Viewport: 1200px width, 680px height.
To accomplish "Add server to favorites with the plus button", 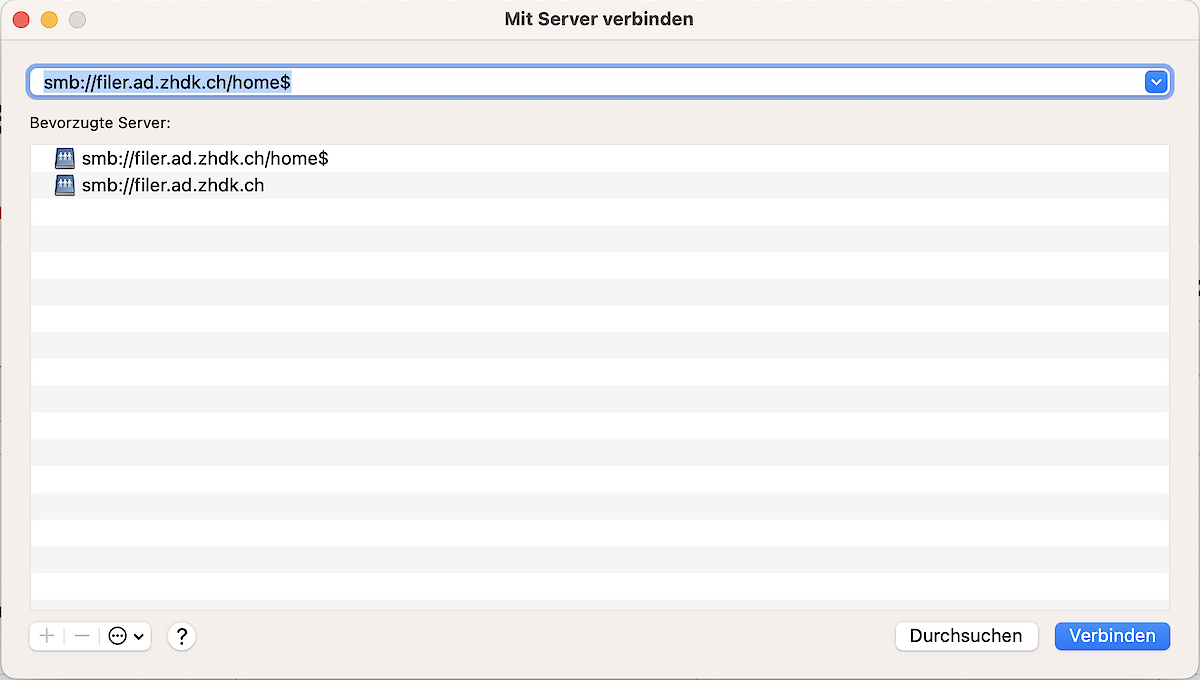I will (x=47, y=636).
